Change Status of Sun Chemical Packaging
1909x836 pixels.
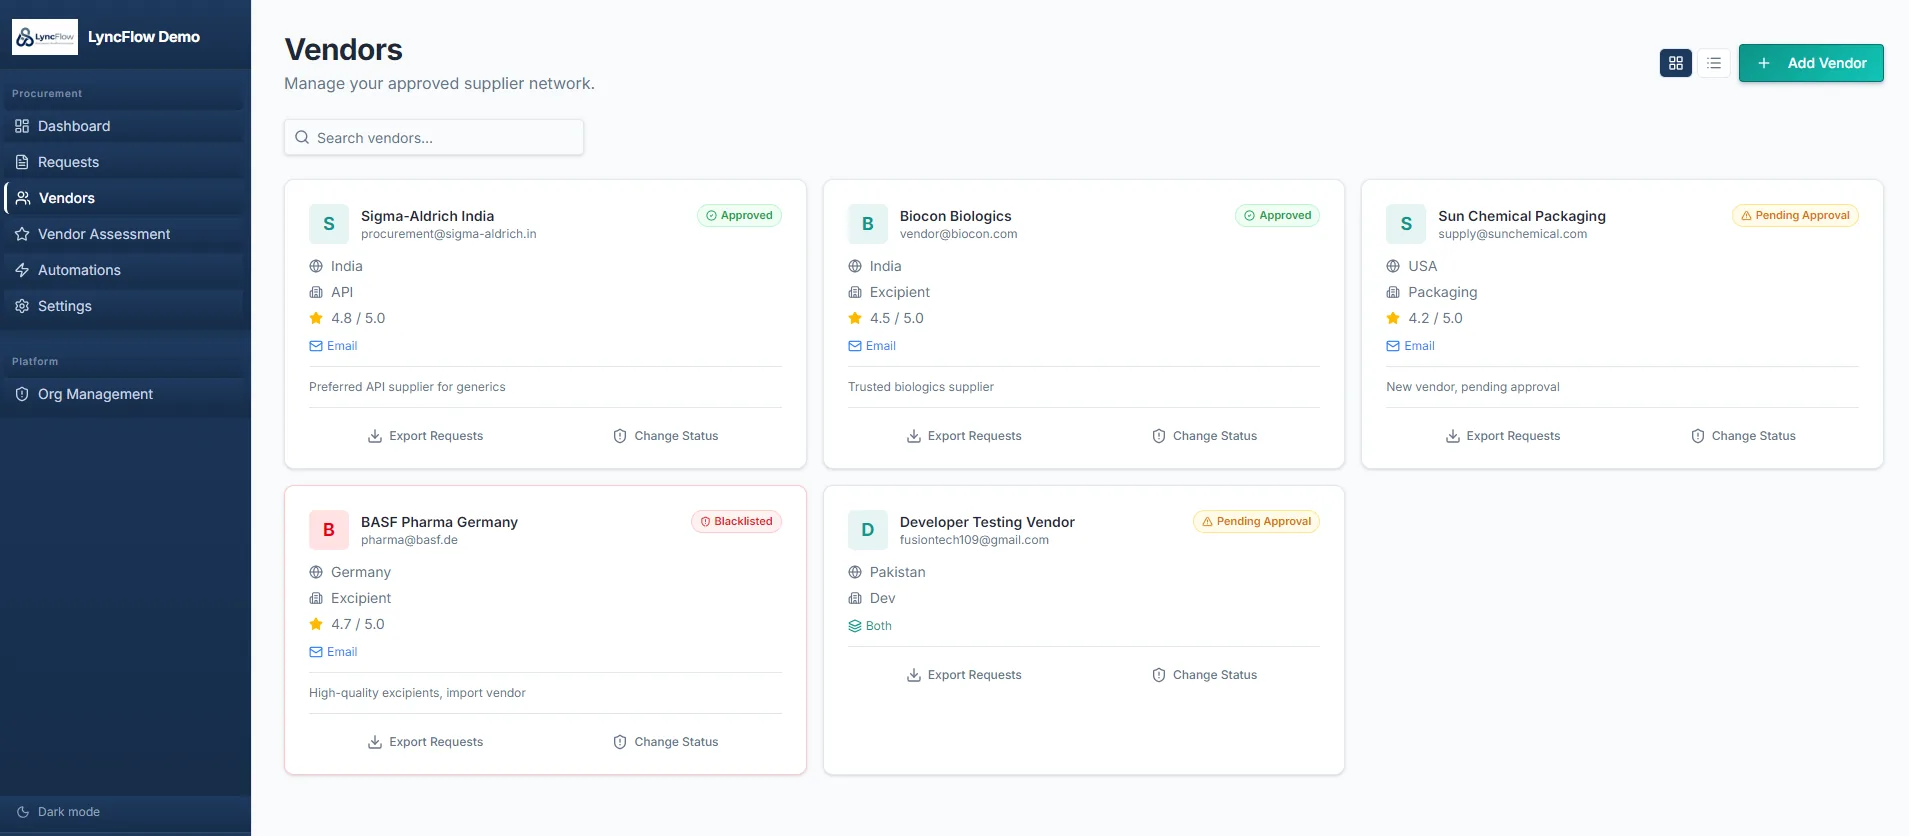[x=1743, y=436]
